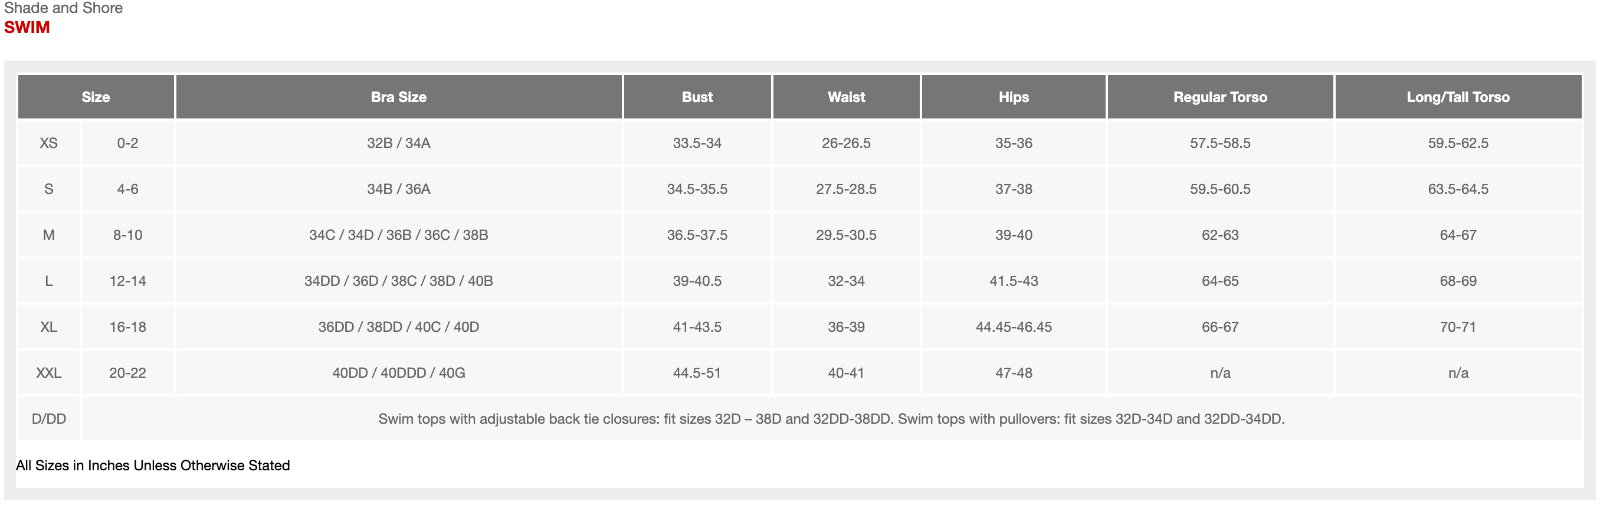Select the Long/Tall Torso column header
The height and width of the screenshot is (508, 1600).
[1458, 97]
